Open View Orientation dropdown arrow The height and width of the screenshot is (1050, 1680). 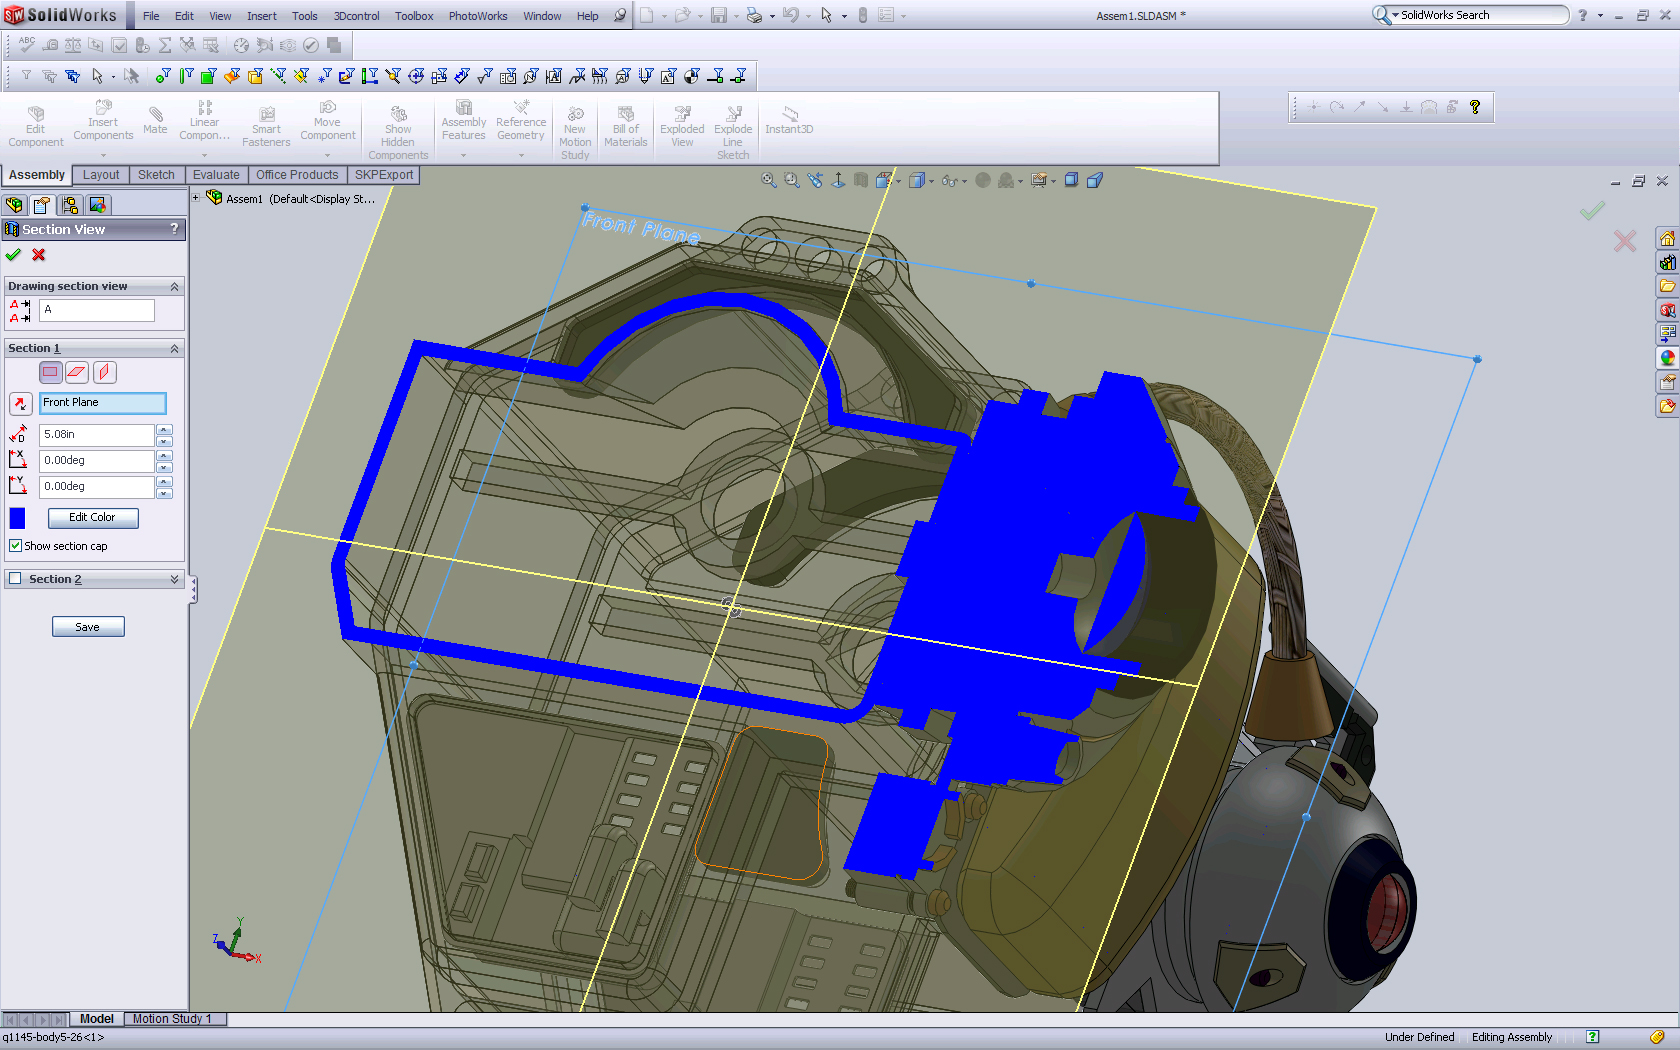tap(899, 181)
